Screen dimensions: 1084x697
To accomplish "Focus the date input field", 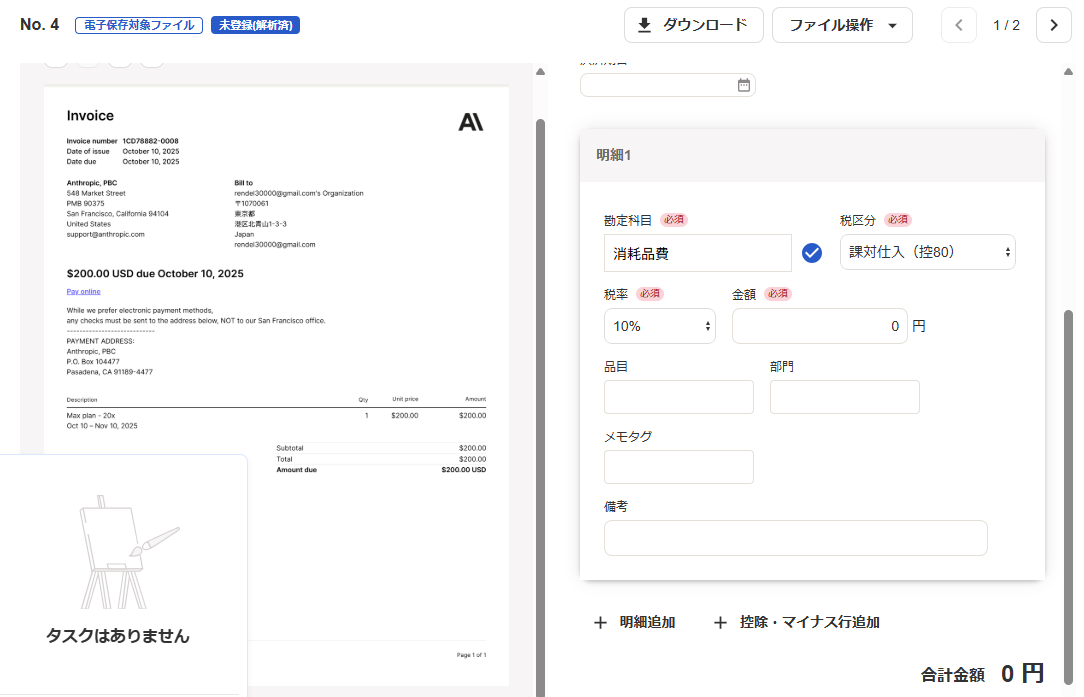I will (667, 85).
